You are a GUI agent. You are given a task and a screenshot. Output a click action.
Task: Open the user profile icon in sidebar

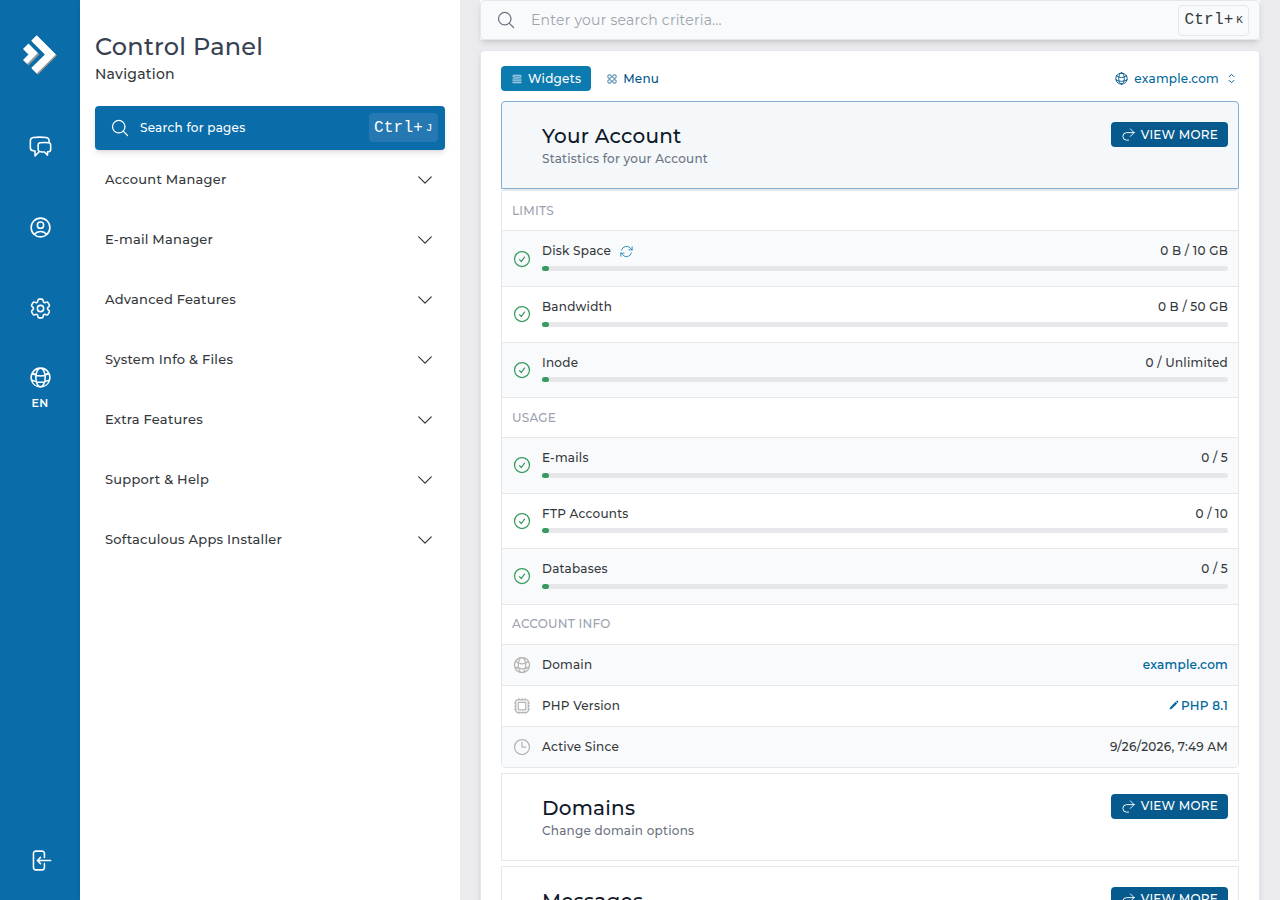point(40,228)
